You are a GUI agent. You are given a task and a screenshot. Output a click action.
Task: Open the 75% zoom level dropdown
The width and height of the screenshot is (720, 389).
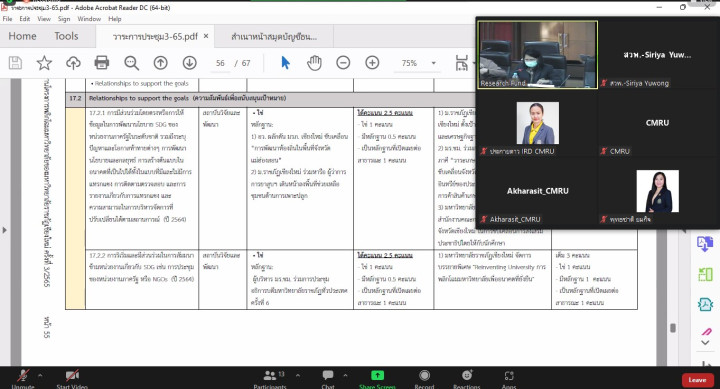point(433,63)
